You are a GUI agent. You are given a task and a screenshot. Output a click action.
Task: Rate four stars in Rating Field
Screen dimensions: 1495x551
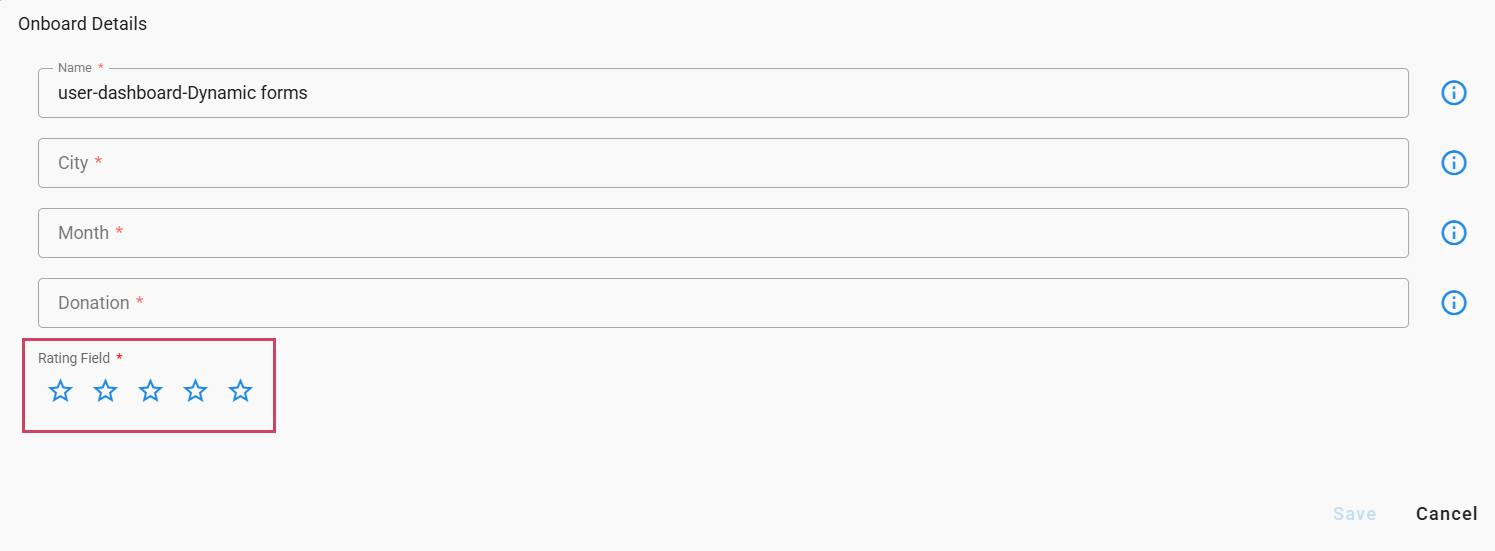[x=196, y=391]
